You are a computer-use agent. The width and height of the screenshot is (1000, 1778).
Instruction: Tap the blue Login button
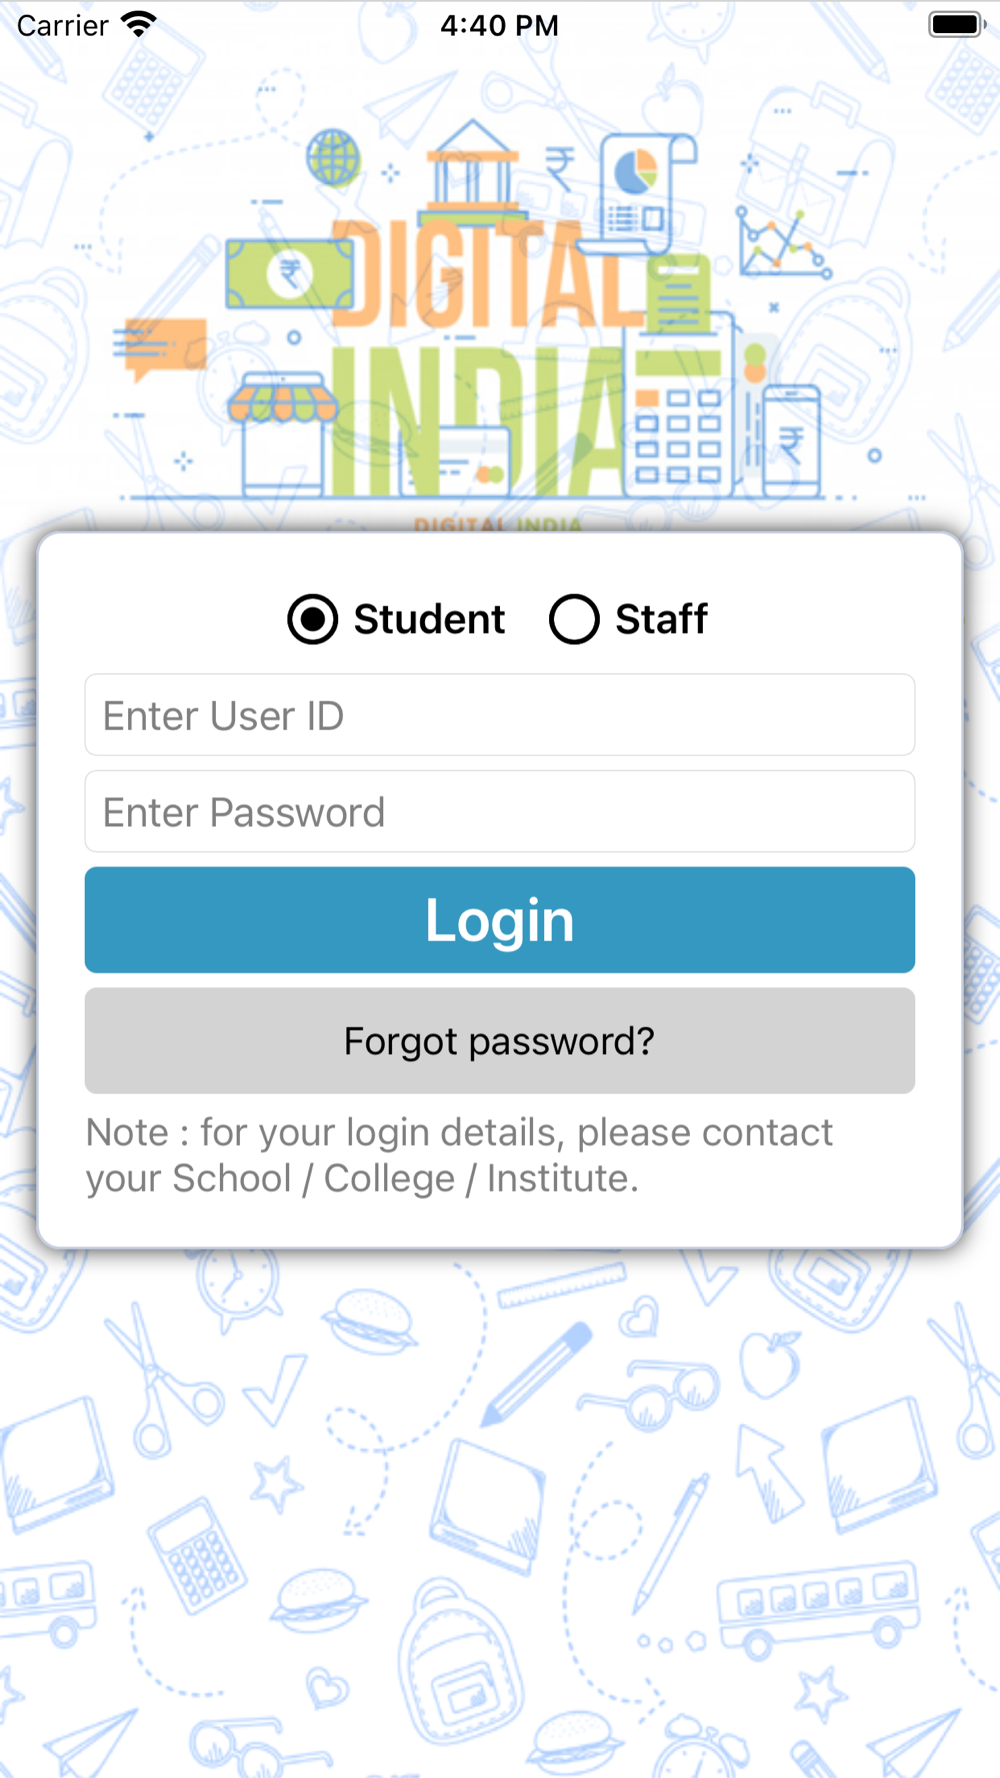tap(500, 920)
